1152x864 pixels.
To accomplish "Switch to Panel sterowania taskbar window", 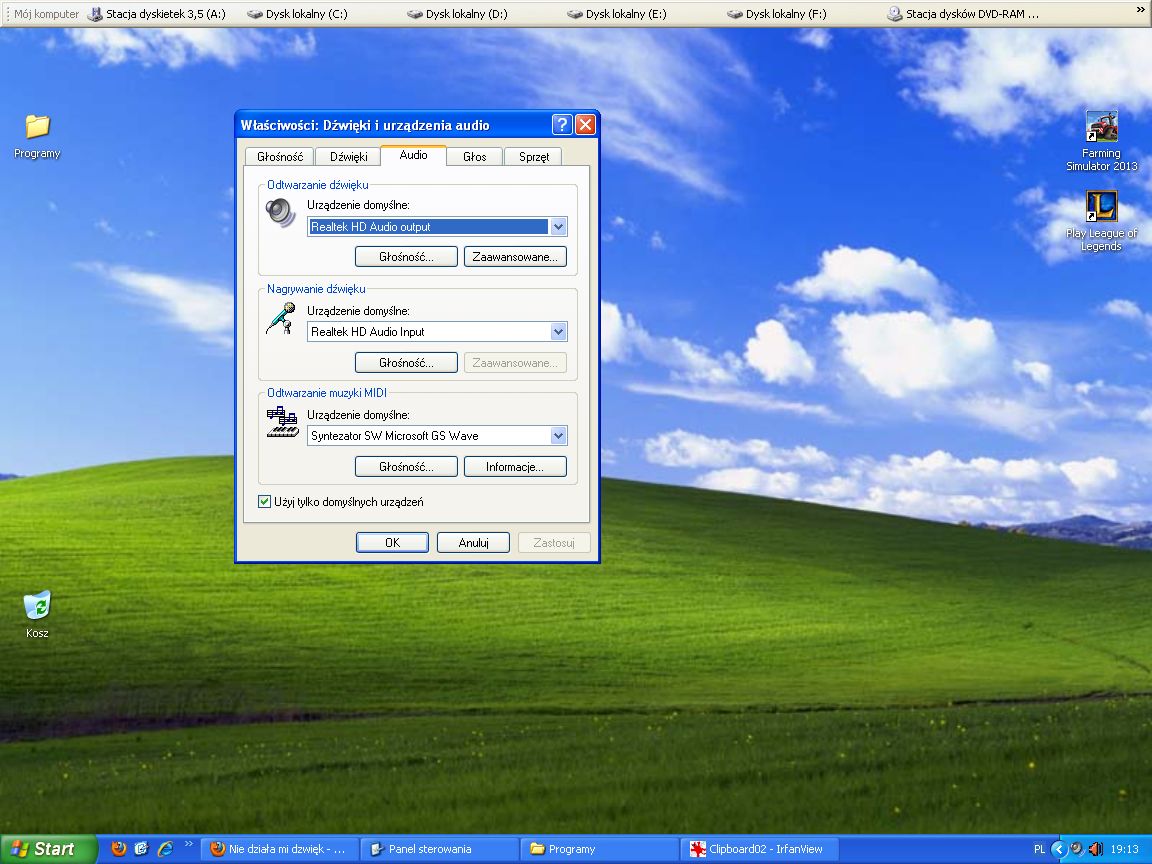I will point(439,849).
